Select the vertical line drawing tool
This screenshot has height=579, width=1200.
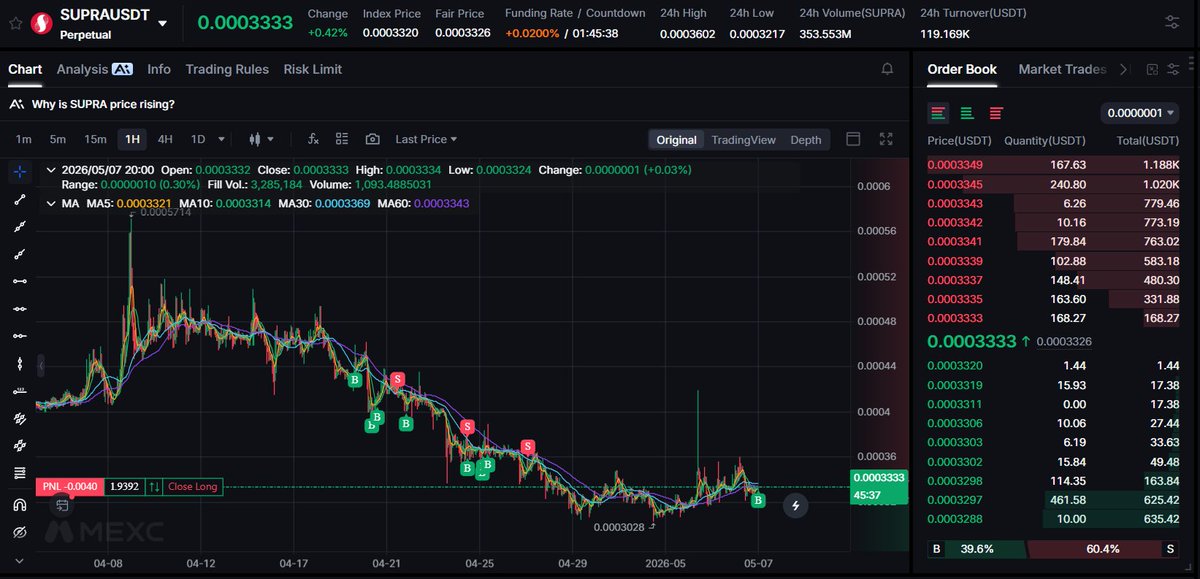click(x=18, y=363)
